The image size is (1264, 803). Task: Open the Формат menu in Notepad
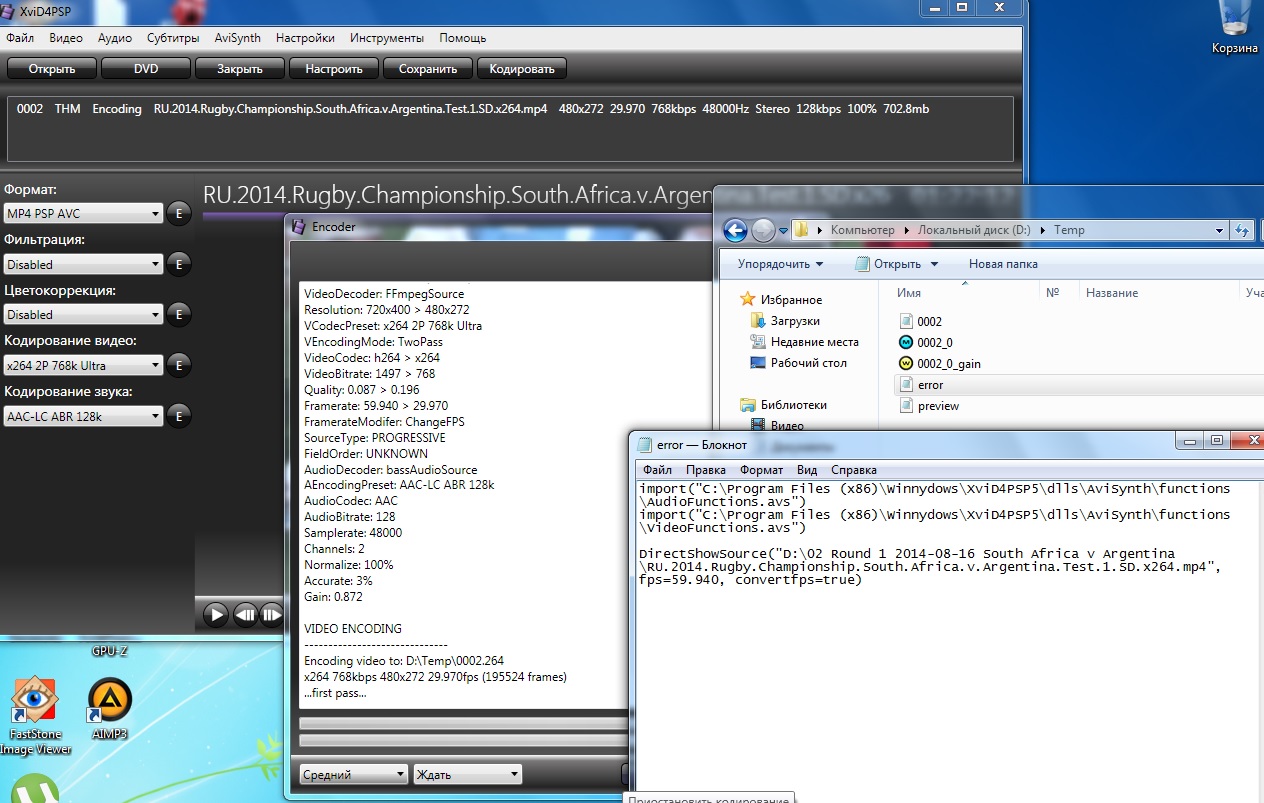[x=762, y=470]
